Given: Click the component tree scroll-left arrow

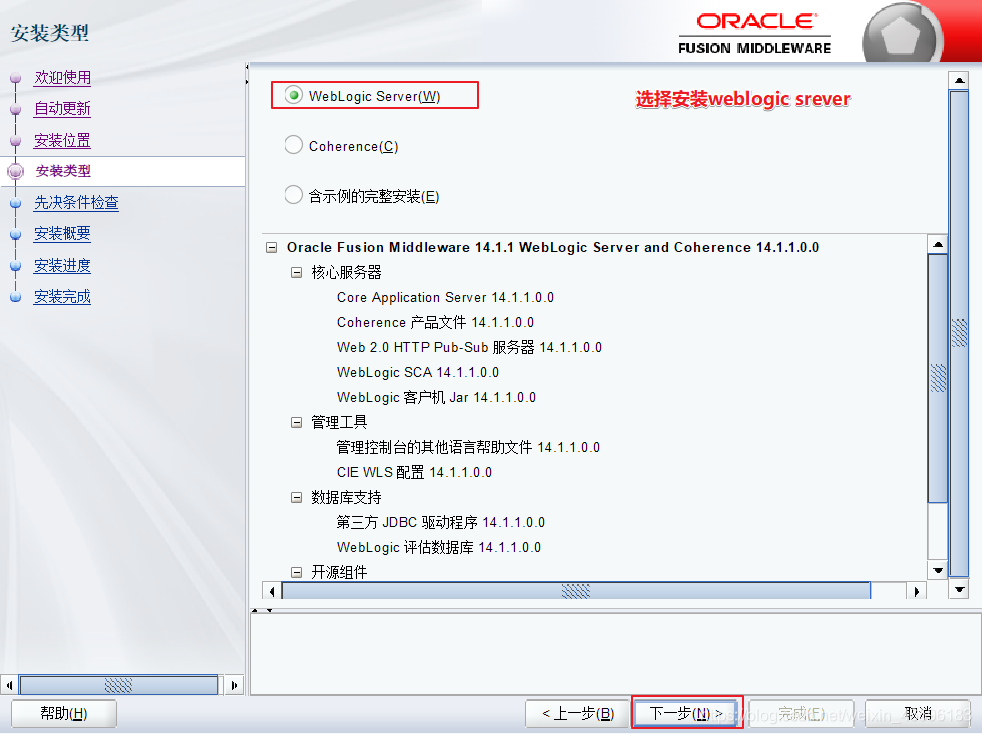Looking at the screenshot, I should [x=272, y=591].
